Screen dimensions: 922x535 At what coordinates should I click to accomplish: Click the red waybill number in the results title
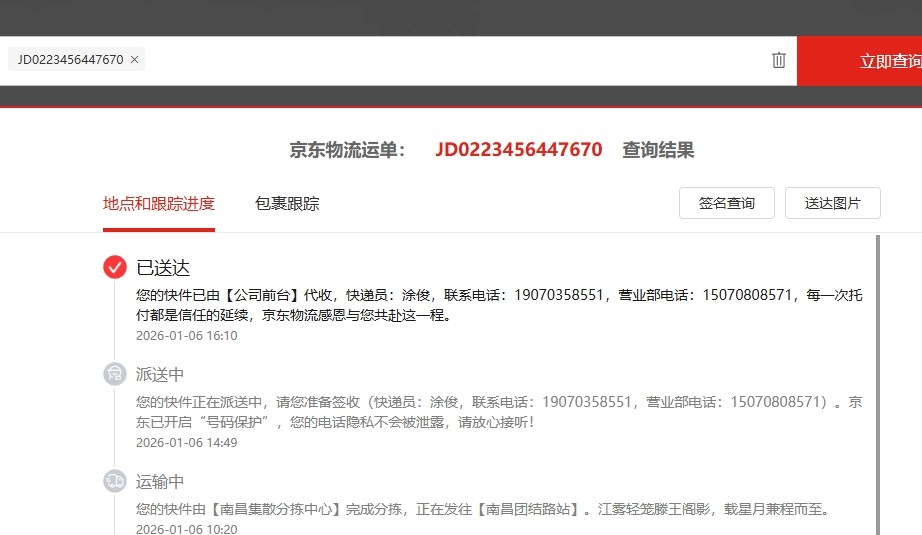[518, 150]
